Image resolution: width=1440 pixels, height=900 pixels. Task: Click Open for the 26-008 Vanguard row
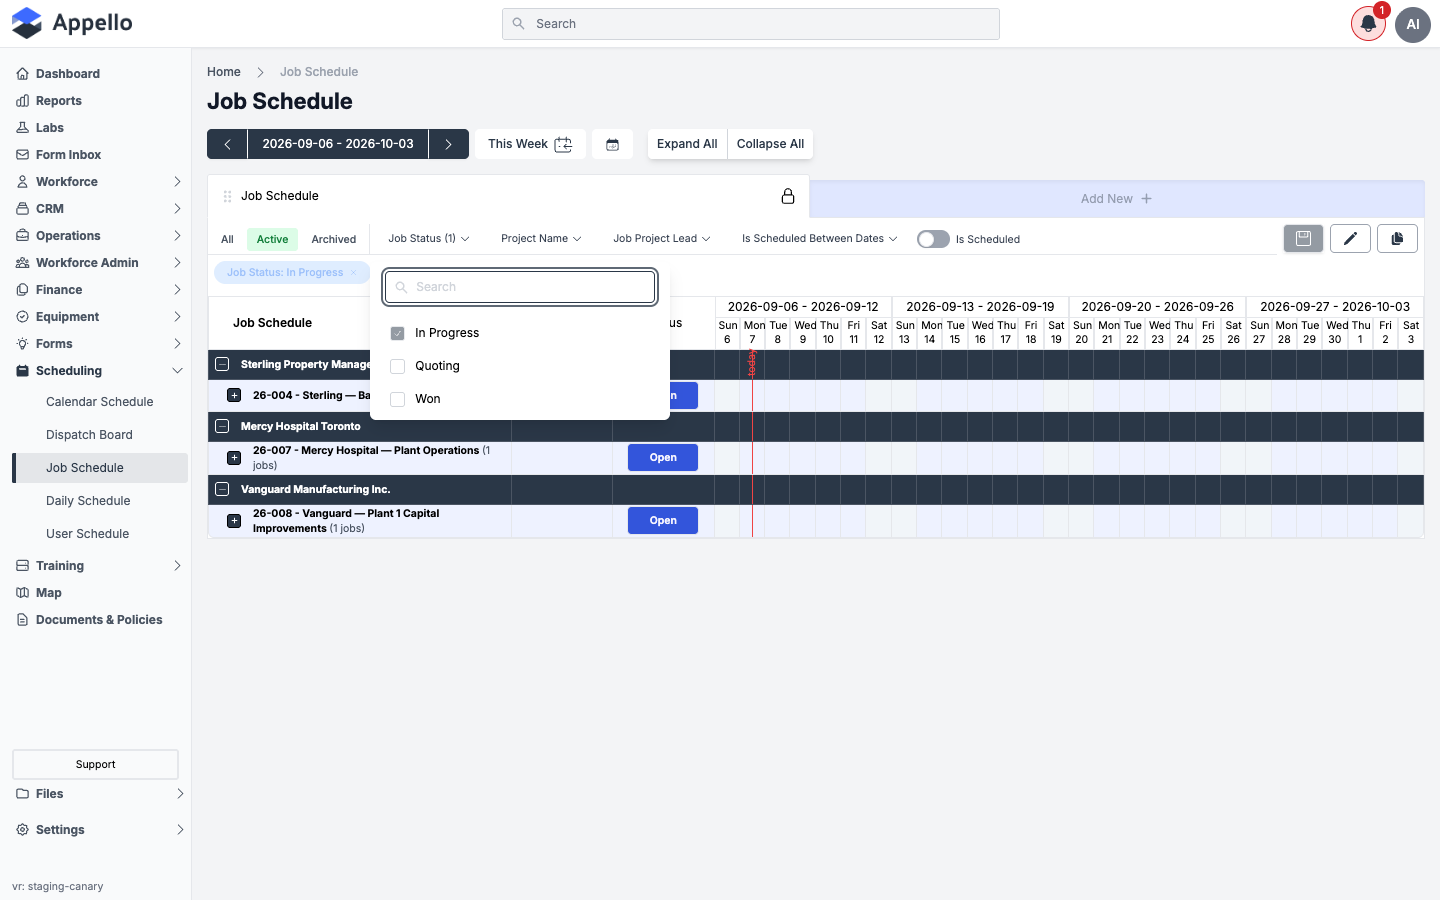click(x=663, y=521)
